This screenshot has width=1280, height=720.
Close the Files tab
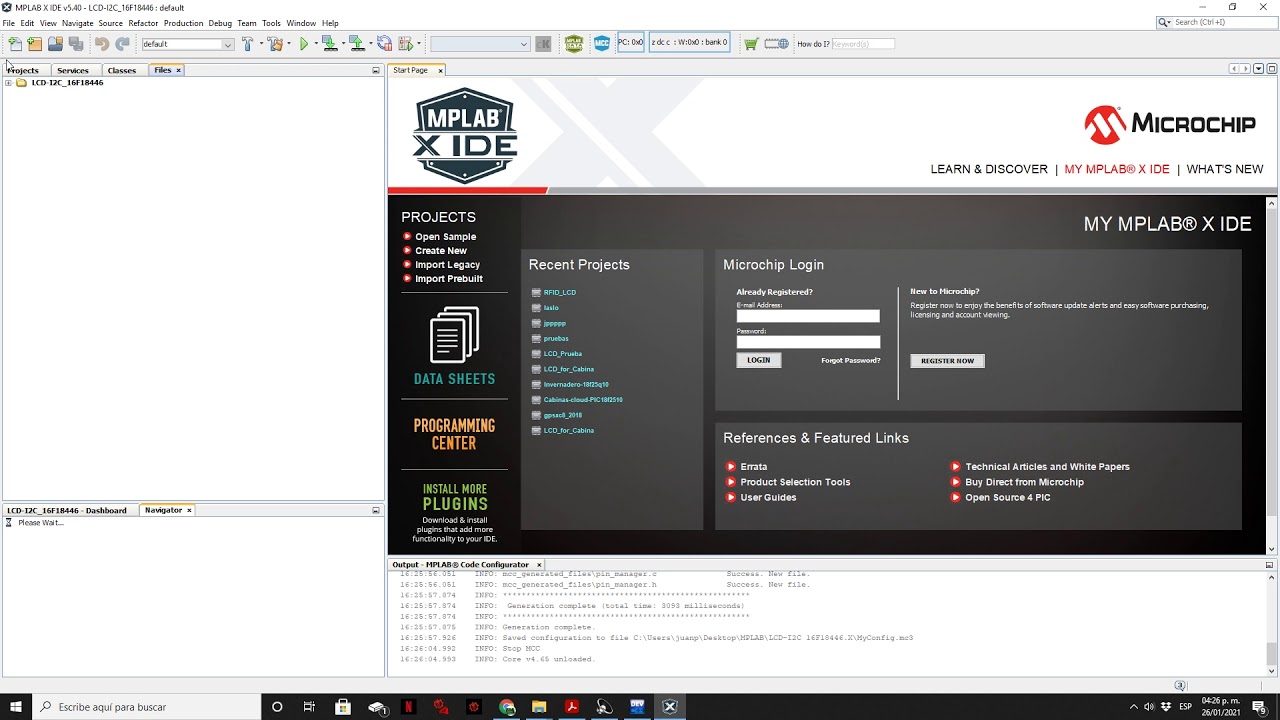178,70
